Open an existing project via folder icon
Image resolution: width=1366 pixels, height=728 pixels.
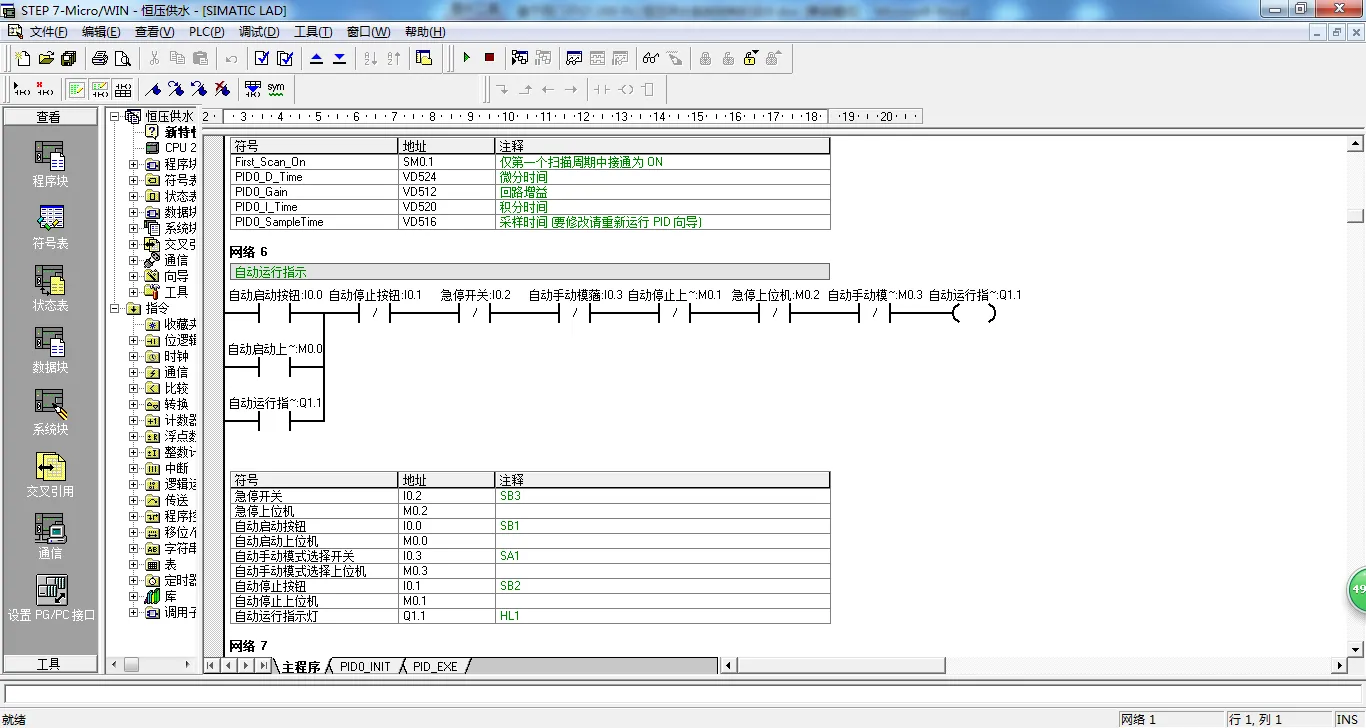click(46, 58)
